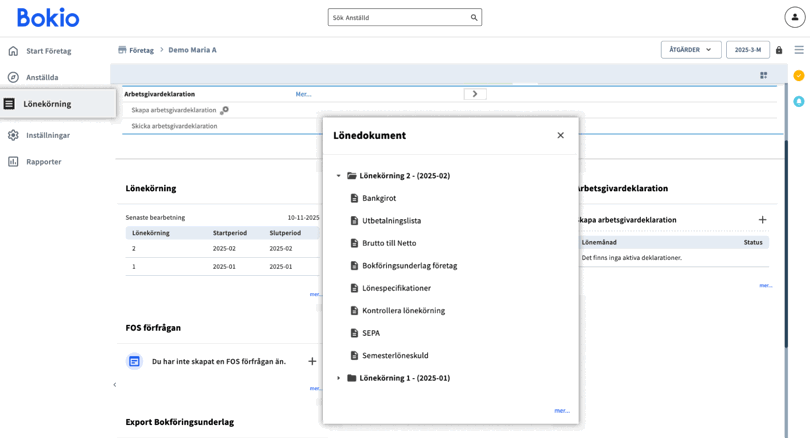Click the grid layout icon
This screenshot has height=438, width=810.
coord(763,75)
